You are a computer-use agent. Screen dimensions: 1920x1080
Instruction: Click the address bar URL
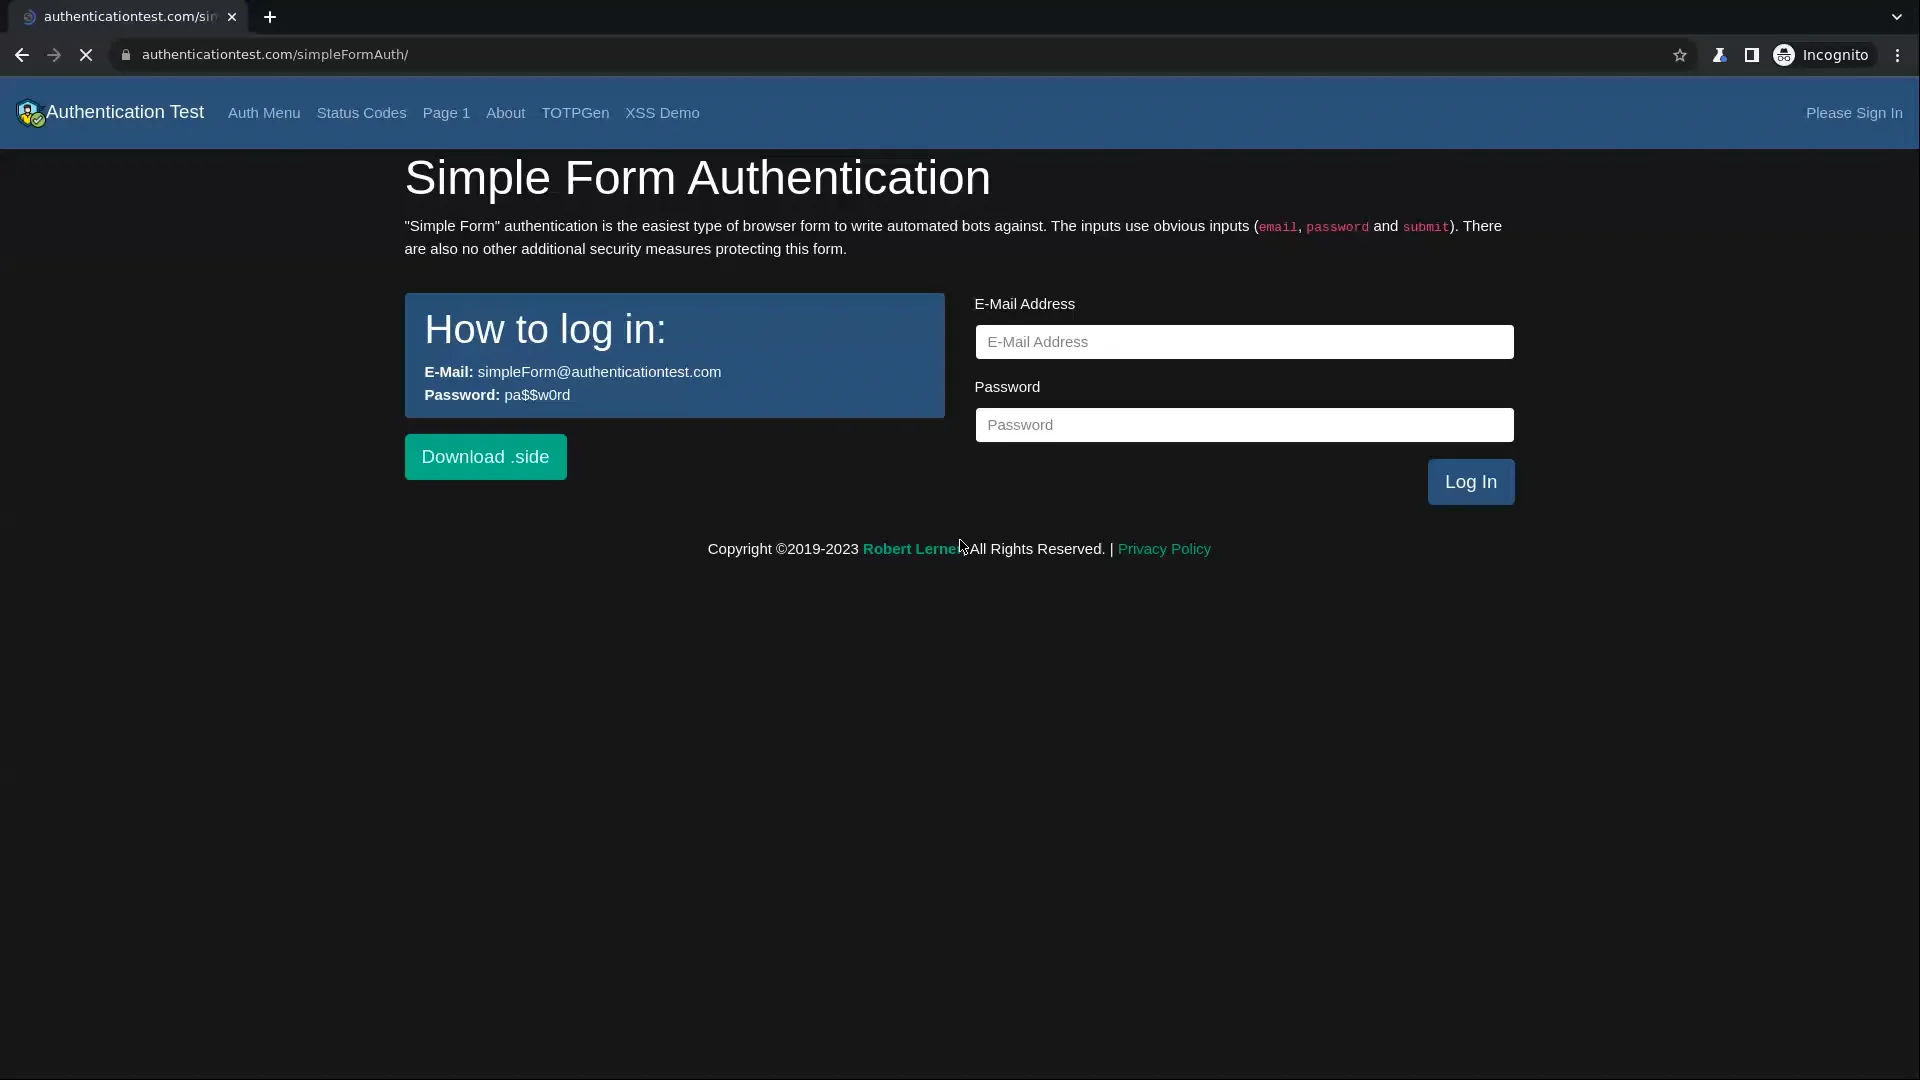[275, 55]
